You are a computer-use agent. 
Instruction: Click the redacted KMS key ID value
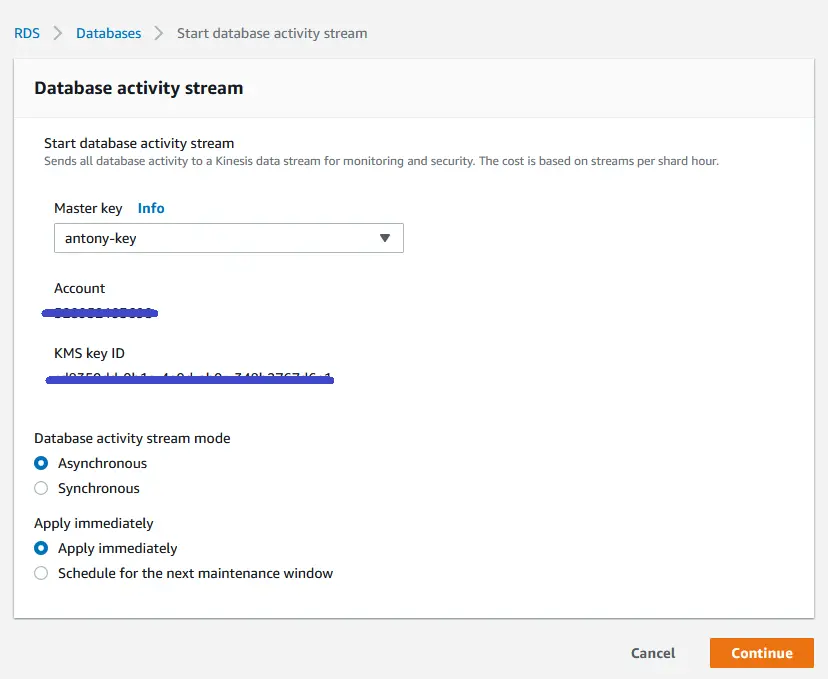[x=190, y=379]
